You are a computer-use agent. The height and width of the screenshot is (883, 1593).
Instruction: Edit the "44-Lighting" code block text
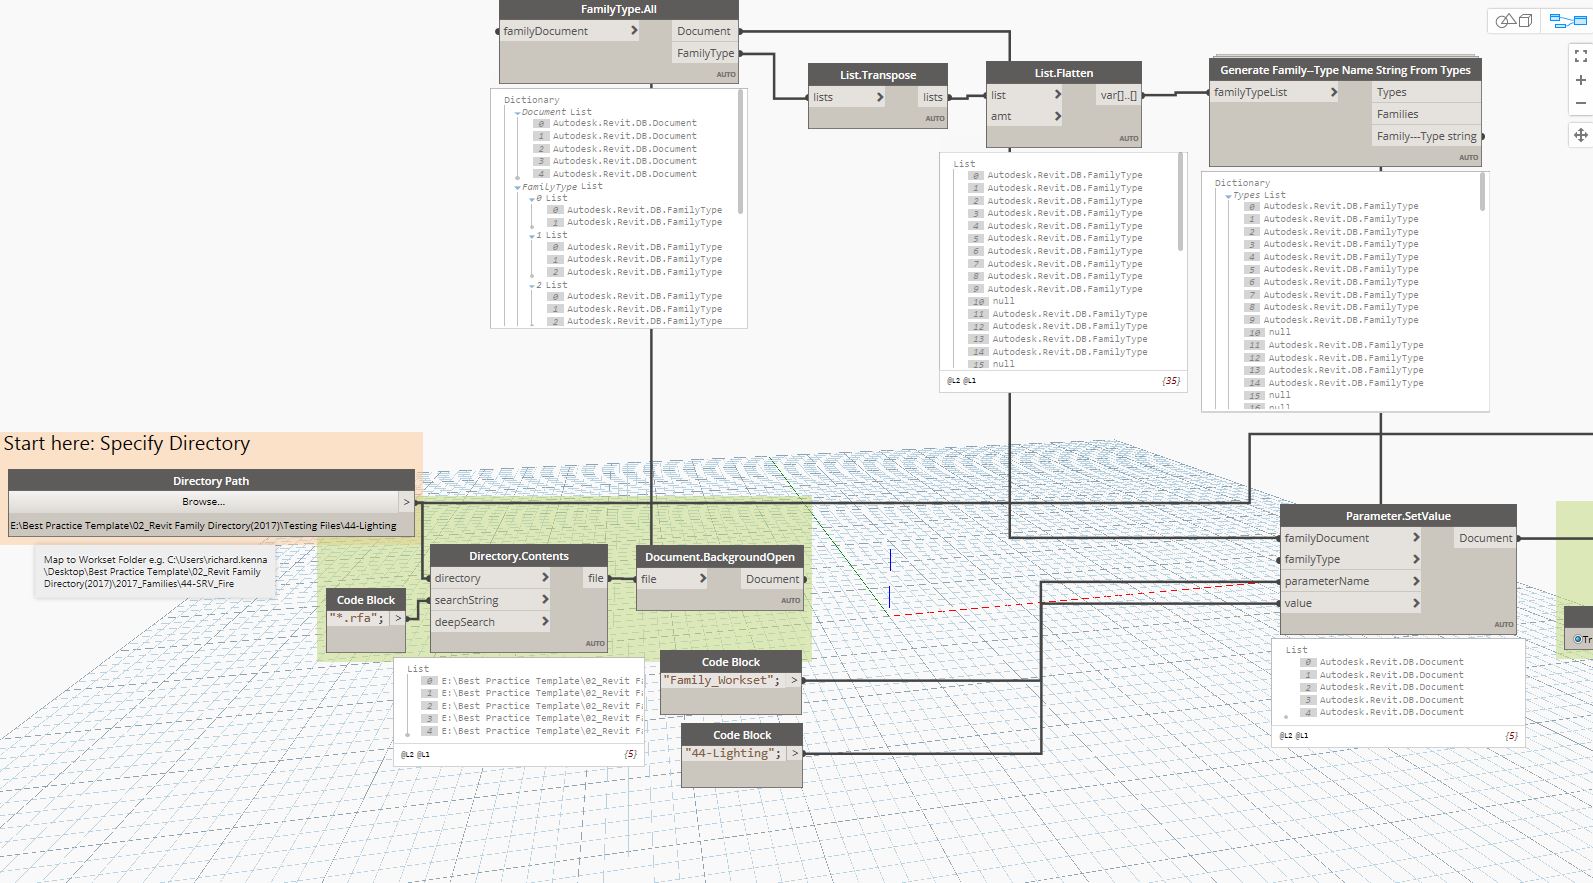point(734,753)
